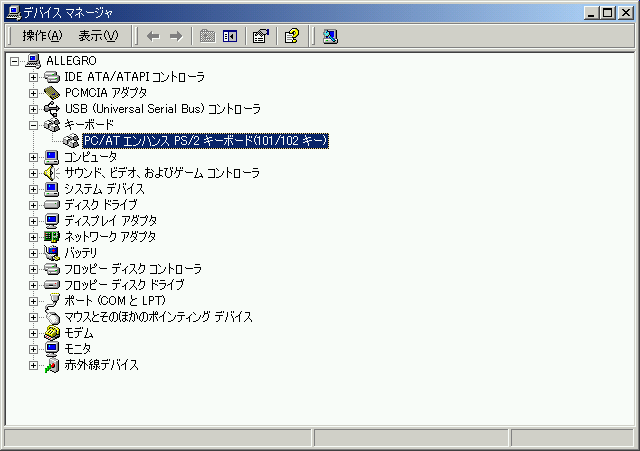Click the sound speaker icon
The height and width of the screenshot is (451, 640).
pos(52,173)
